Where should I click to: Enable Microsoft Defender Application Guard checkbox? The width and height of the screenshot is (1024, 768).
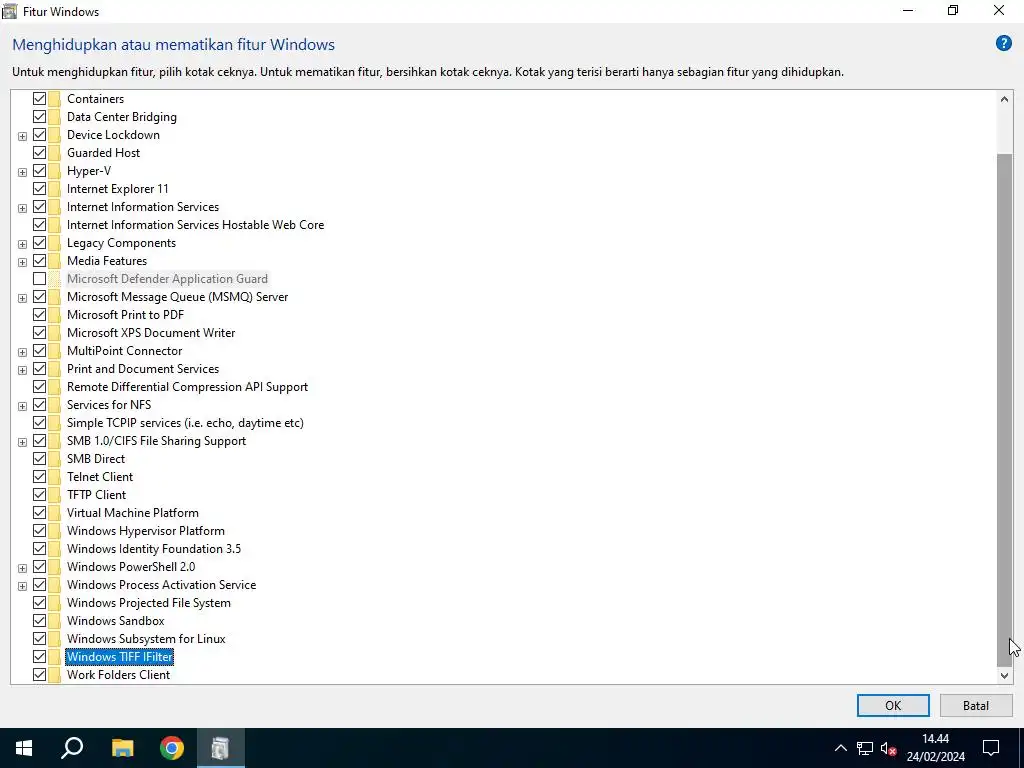tap(39, 279)
